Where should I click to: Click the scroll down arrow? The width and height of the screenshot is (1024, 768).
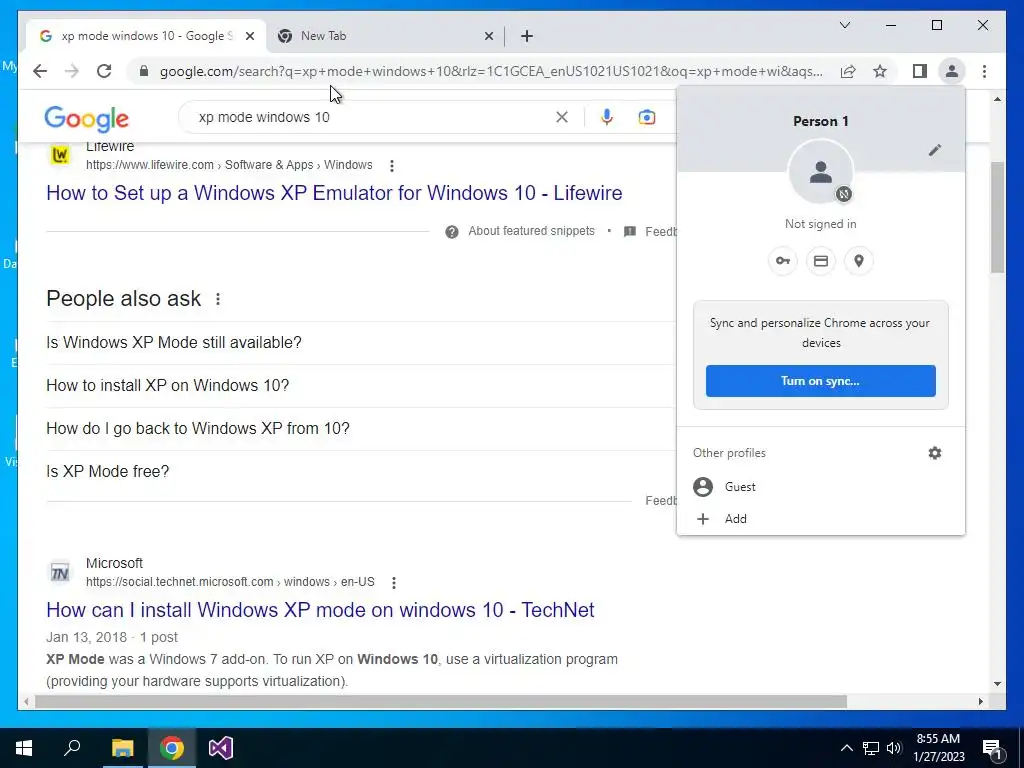click(997, 684)
